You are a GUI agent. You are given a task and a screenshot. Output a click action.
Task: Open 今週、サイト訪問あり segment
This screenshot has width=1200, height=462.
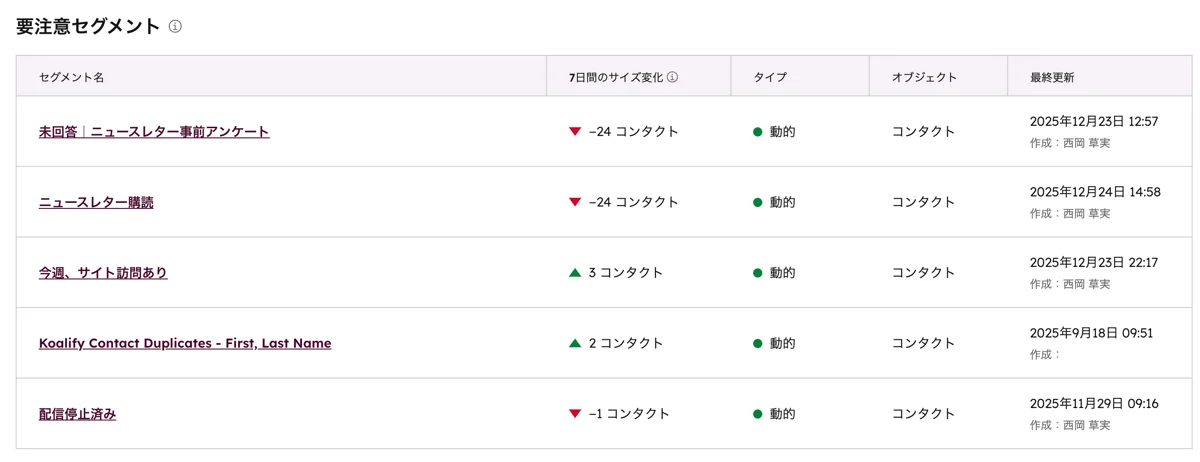pyautogui.click(x=103, y=273)
